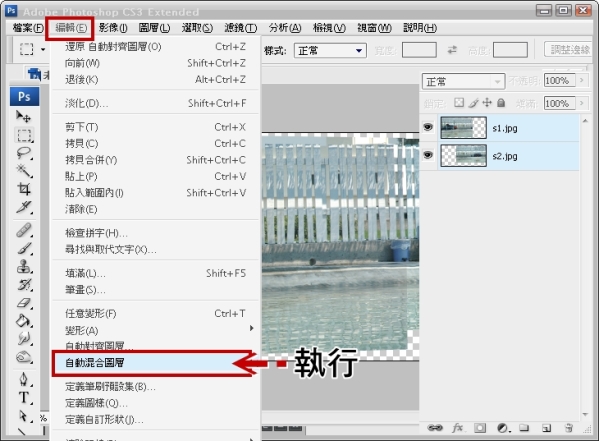Image resolution: width=599 pixels, height=441 pixels.
Task: Select the Clone Stamp tool
Action: 24,266
